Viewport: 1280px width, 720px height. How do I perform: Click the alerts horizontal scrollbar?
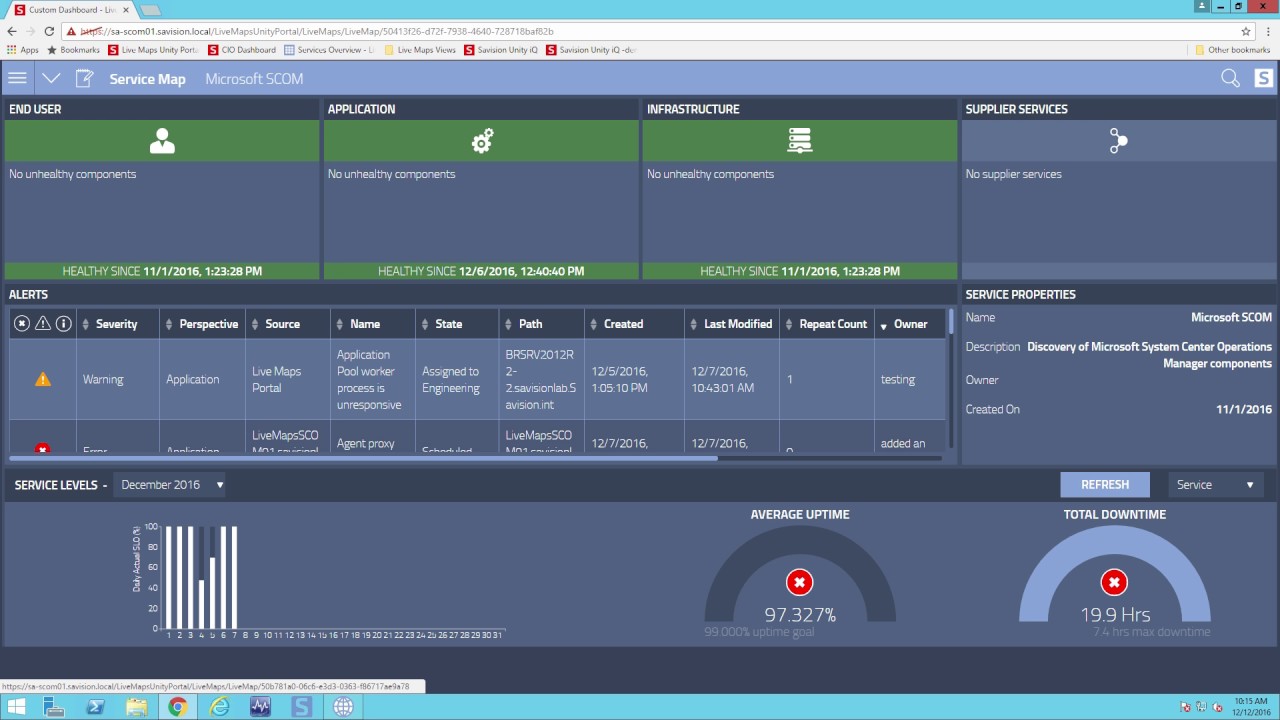point(363,458)
